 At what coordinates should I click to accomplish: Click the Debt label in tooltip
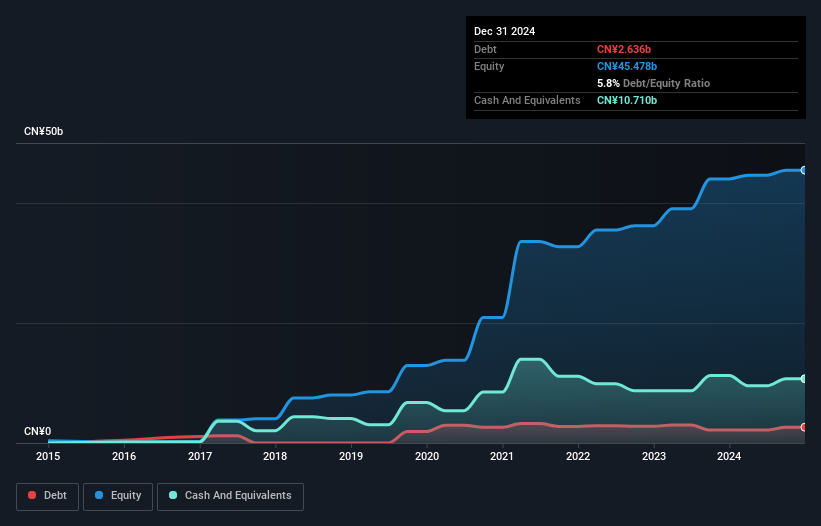coord(485,49)
